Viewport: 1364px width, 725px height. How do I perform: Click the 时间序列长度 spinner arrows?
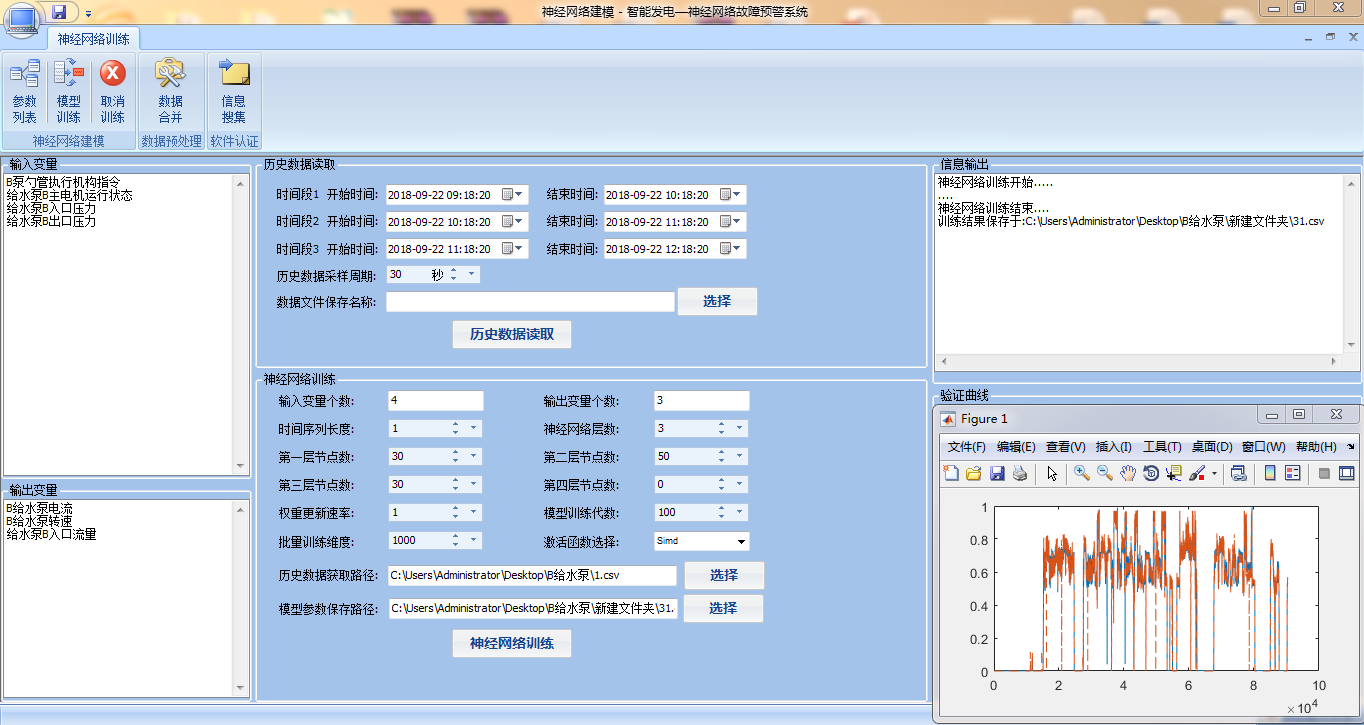coord(455,428)
